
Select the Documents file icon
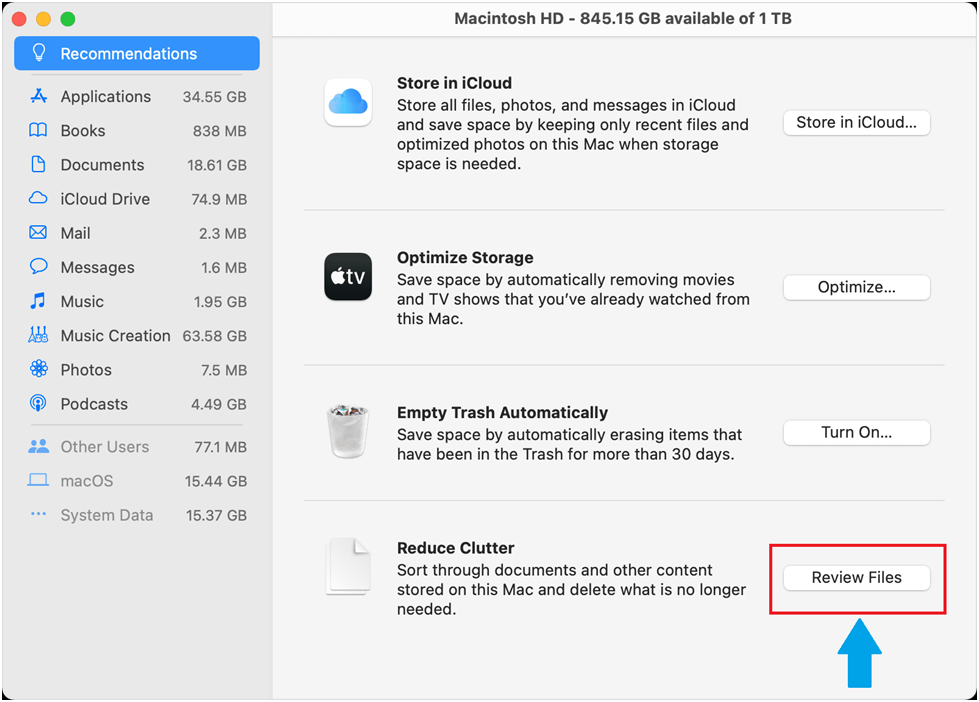[x=38, y=164]
